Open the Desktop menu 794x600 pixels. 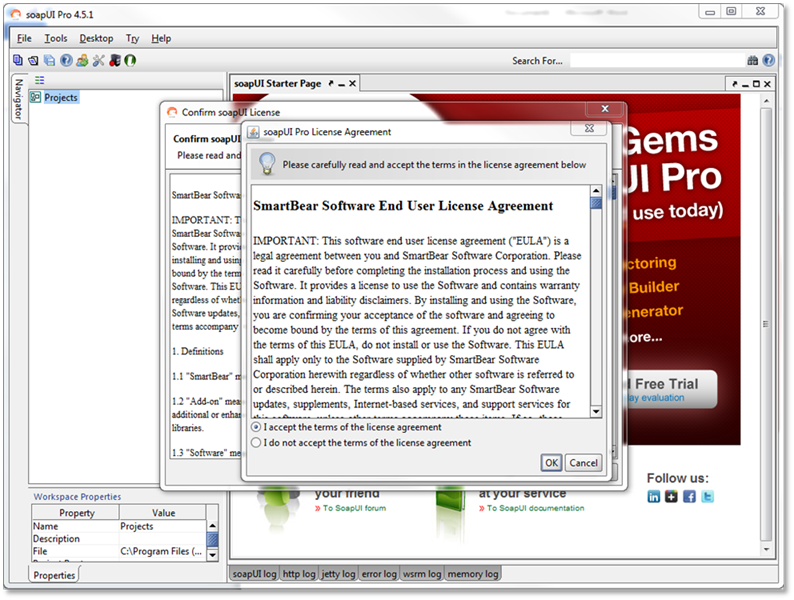tap(96, 39)
